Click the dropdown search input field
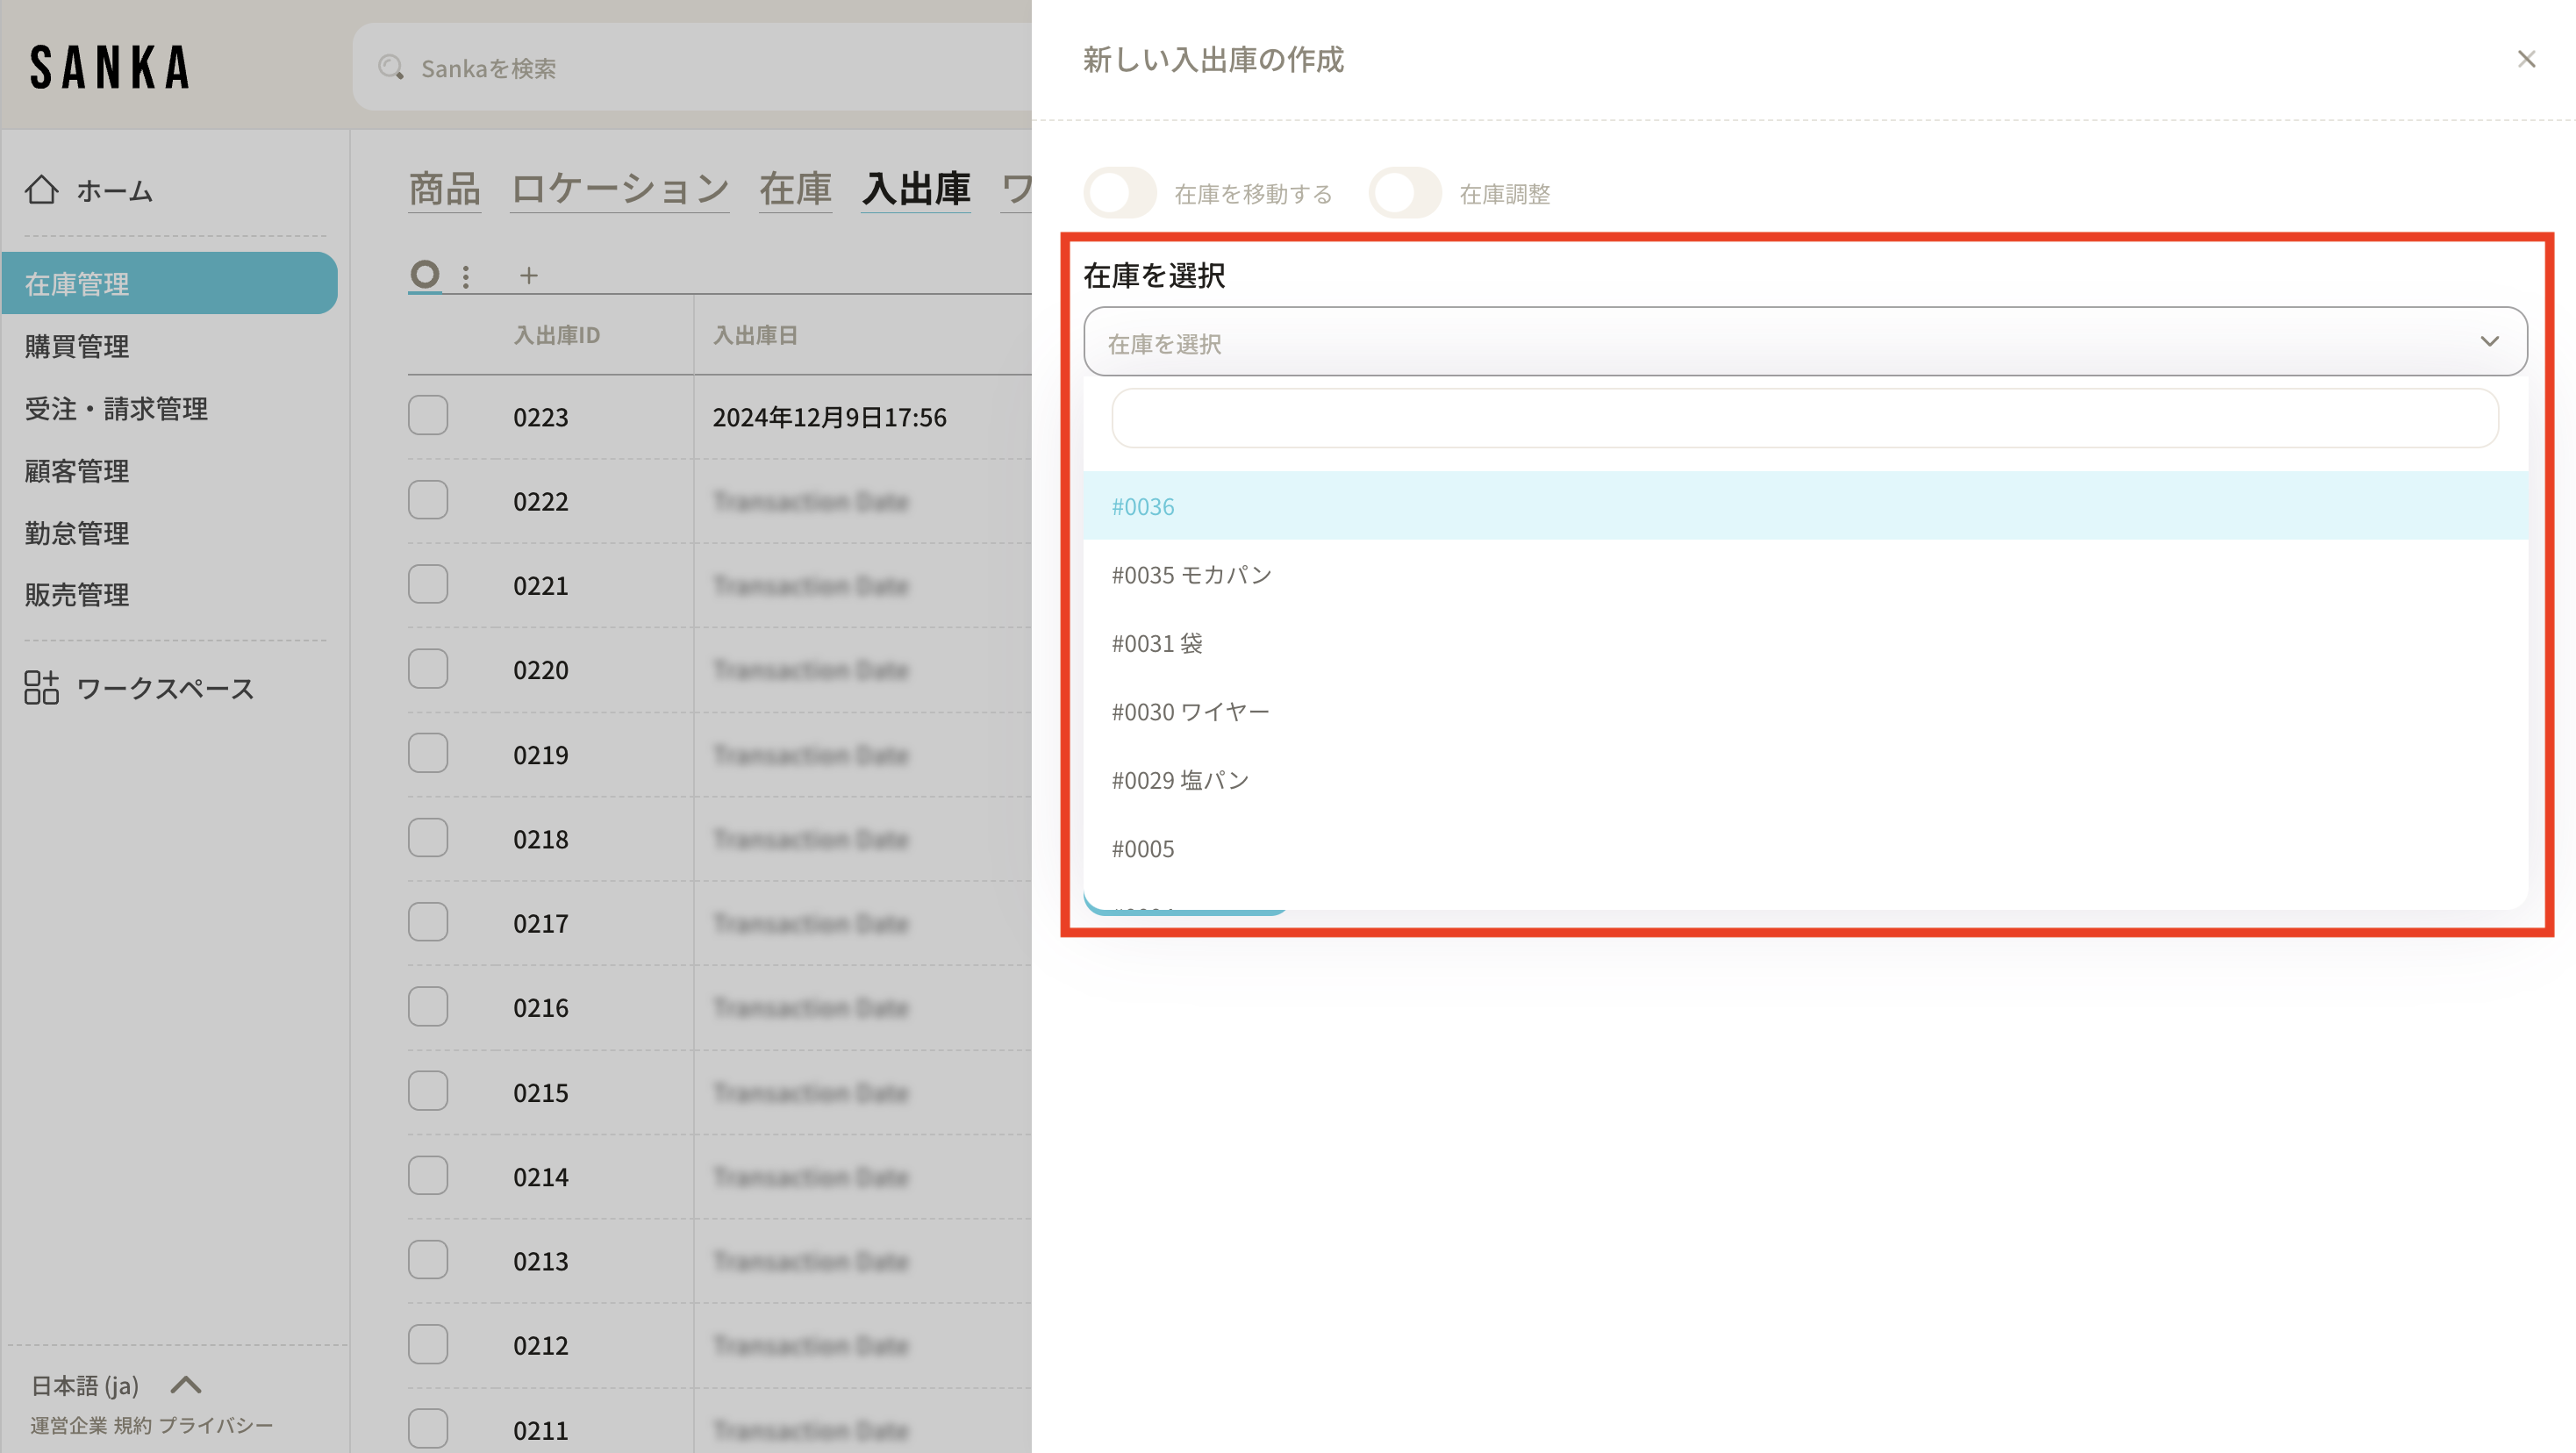The height and width of the screenshot is (1453, 2576). click(1804, 418)
